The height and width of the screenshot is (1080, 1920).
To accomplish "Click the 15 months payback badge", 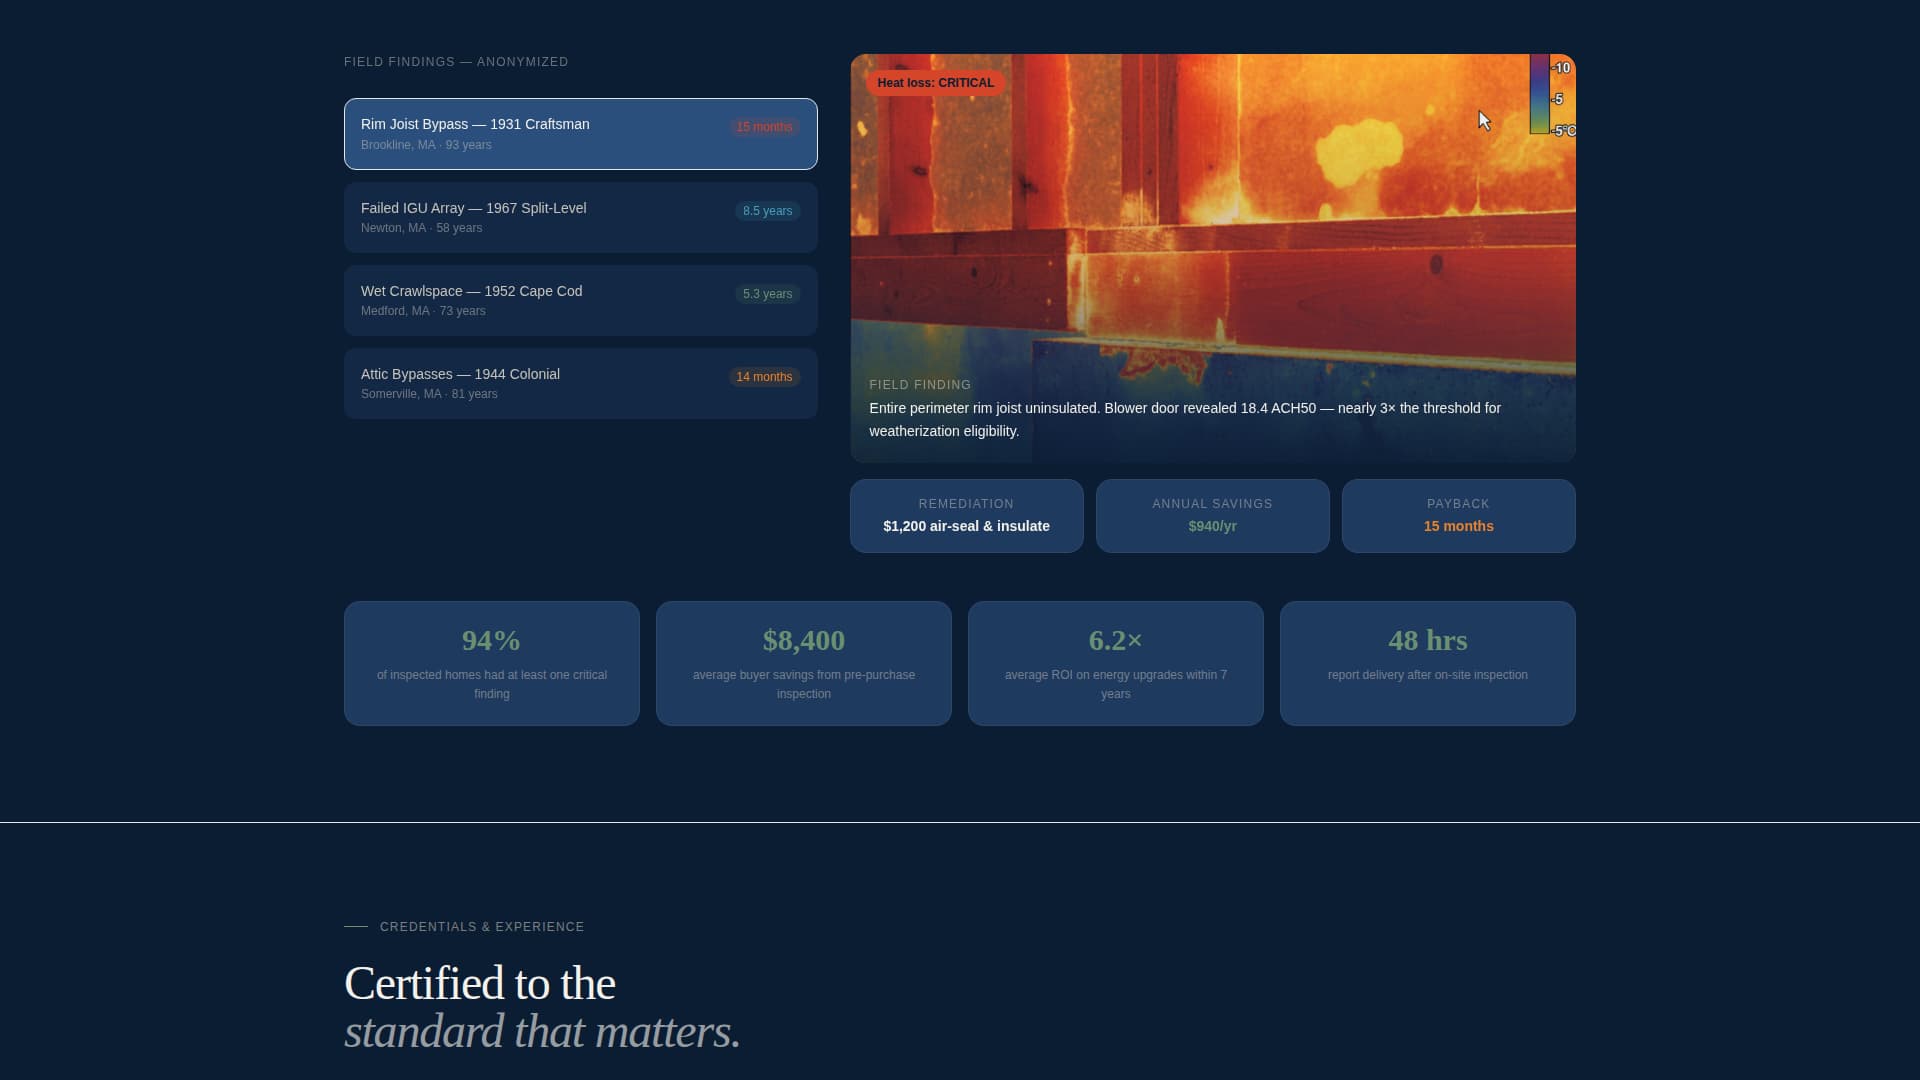I will coord(764,127).
